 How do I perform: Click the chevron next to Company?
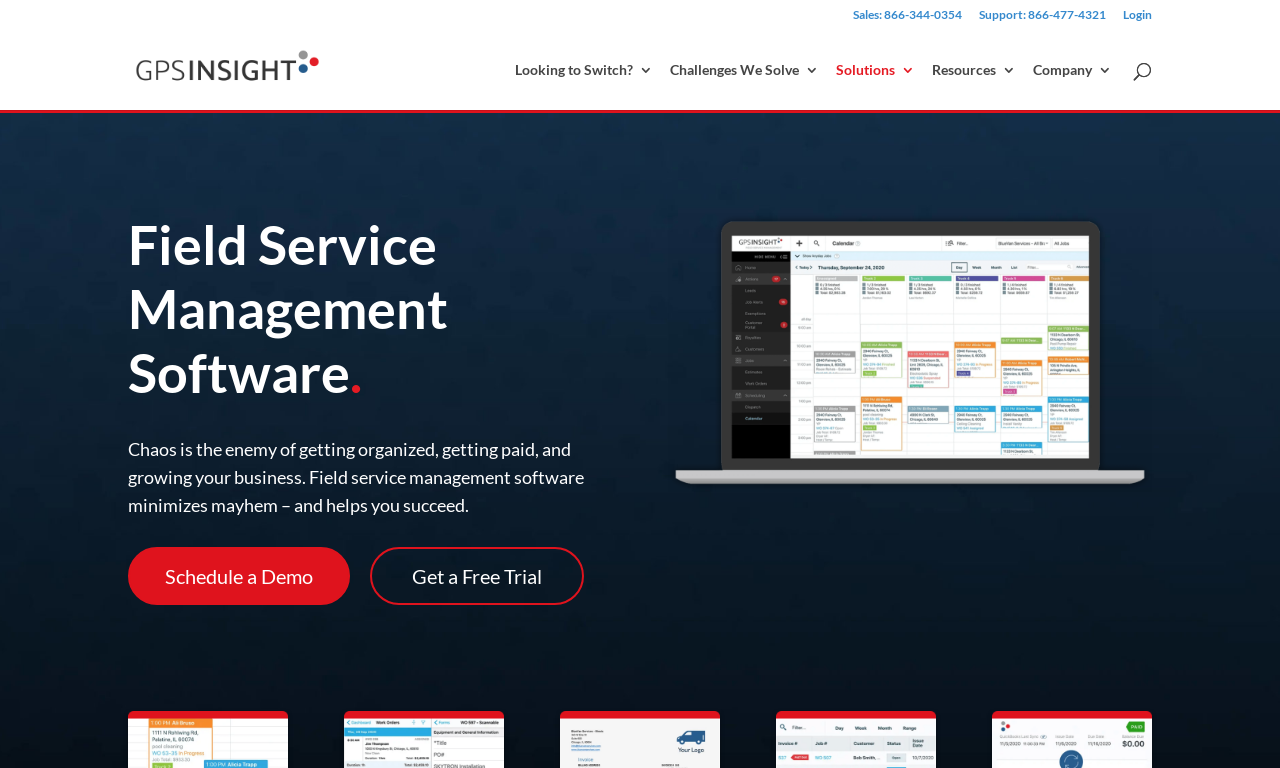1105,70
